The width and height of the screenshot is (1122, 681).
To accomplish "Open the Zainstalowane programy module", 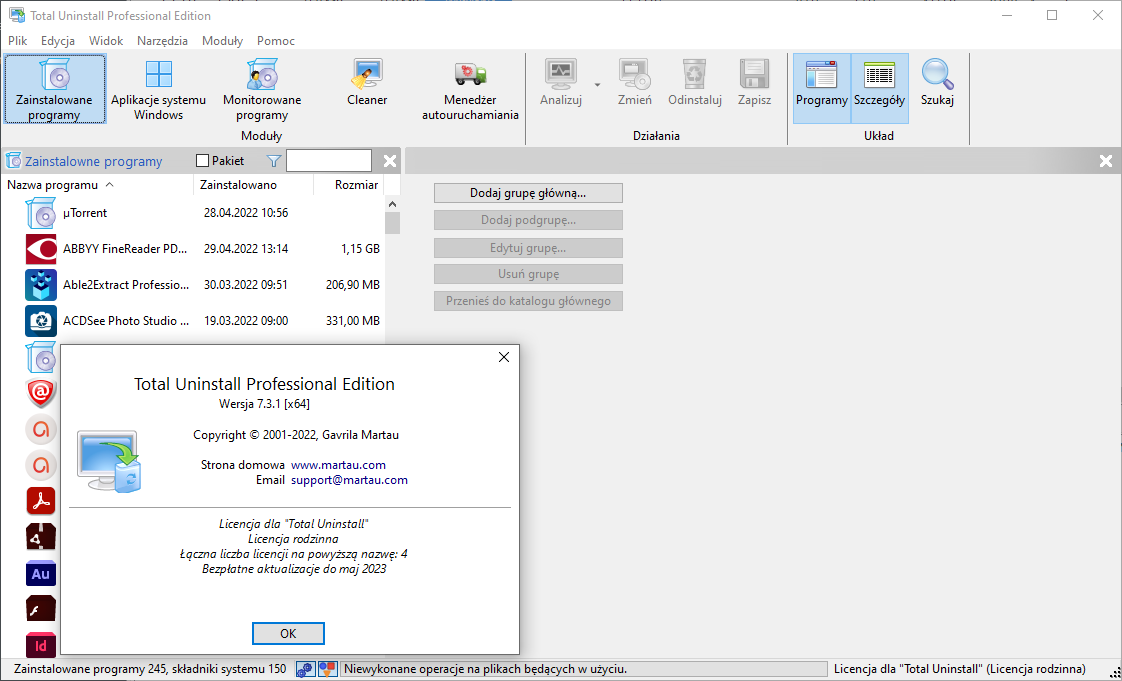I will pyautogui.click(x=54, y=89).
